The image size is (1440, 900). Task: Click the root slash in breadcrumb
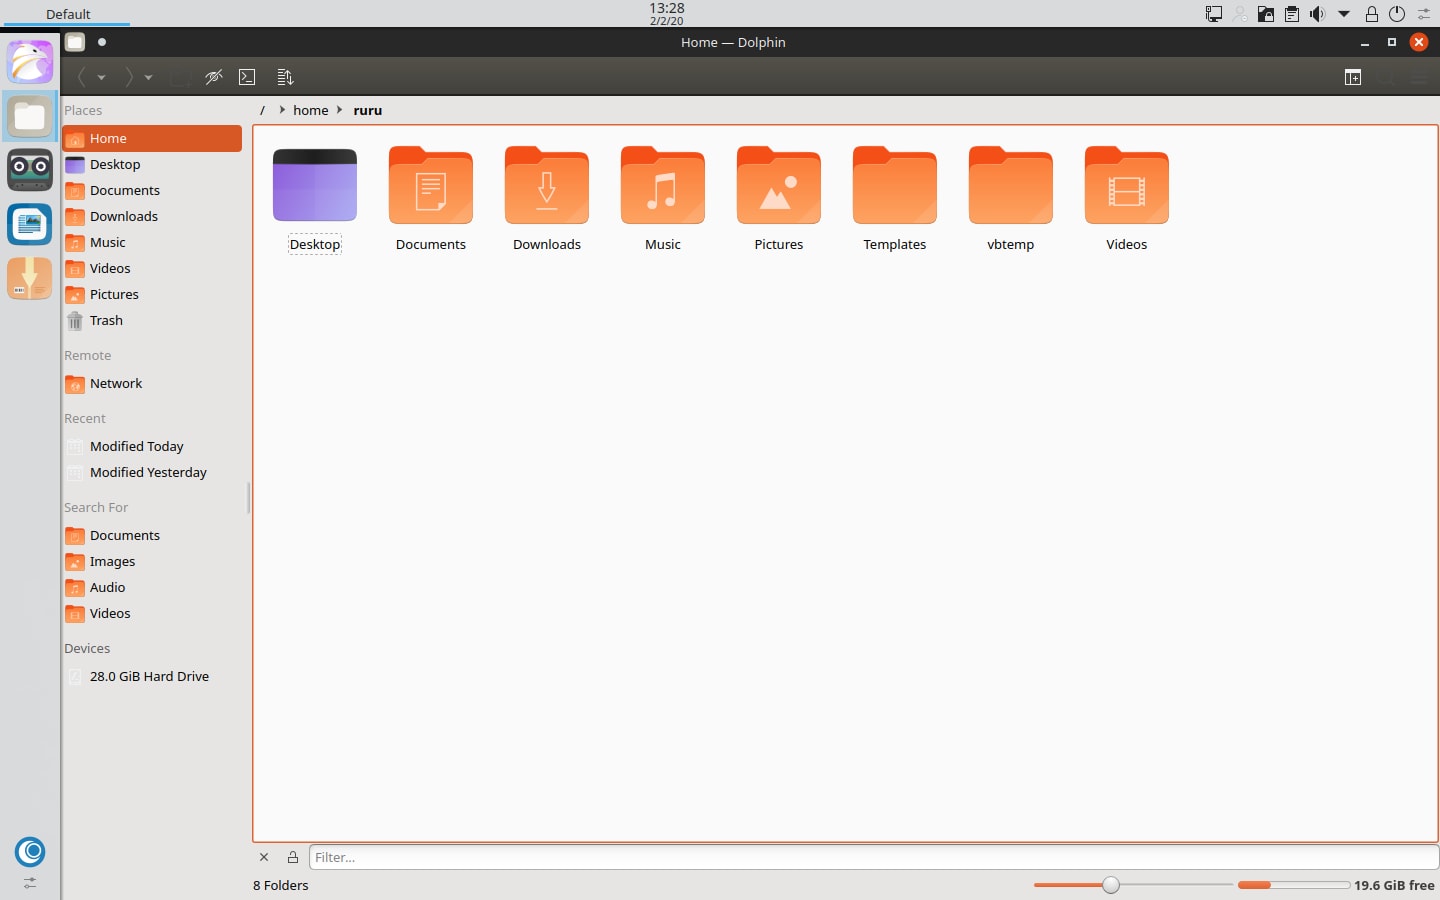[x=262, y=110]
